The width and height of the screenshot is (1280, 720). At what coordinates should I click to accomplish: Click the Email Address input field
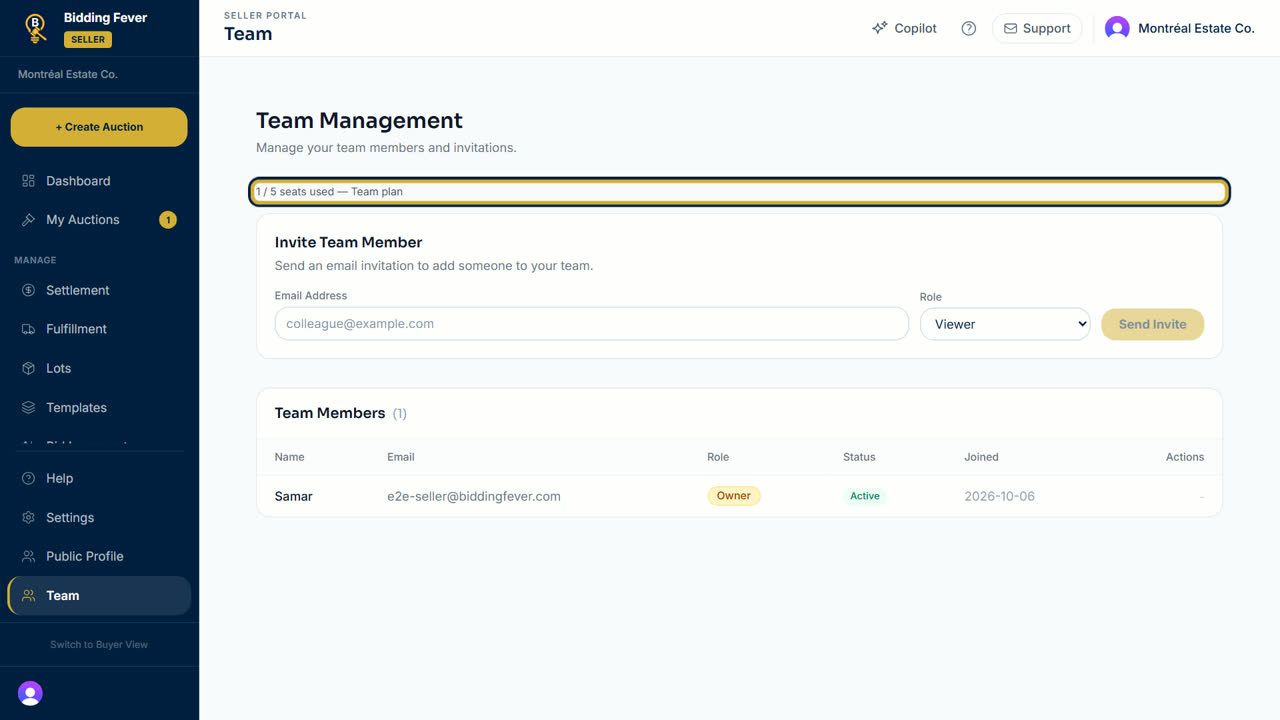(591, 324)
